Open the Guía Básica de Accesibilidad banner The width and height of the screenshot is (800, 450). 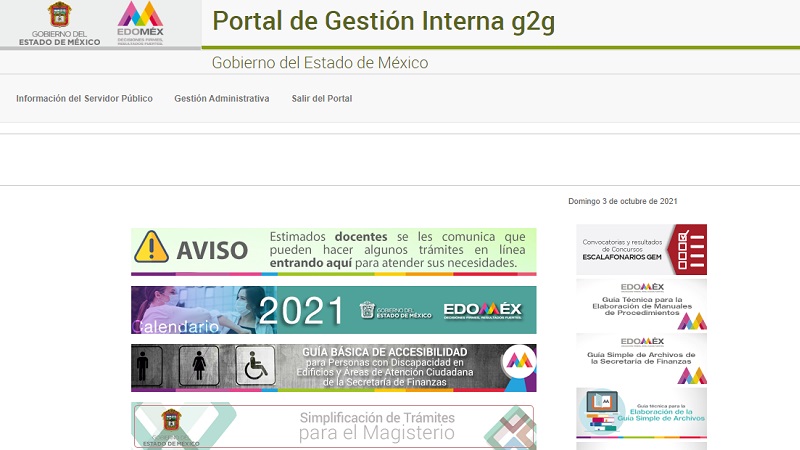click(x=334, y=368)
